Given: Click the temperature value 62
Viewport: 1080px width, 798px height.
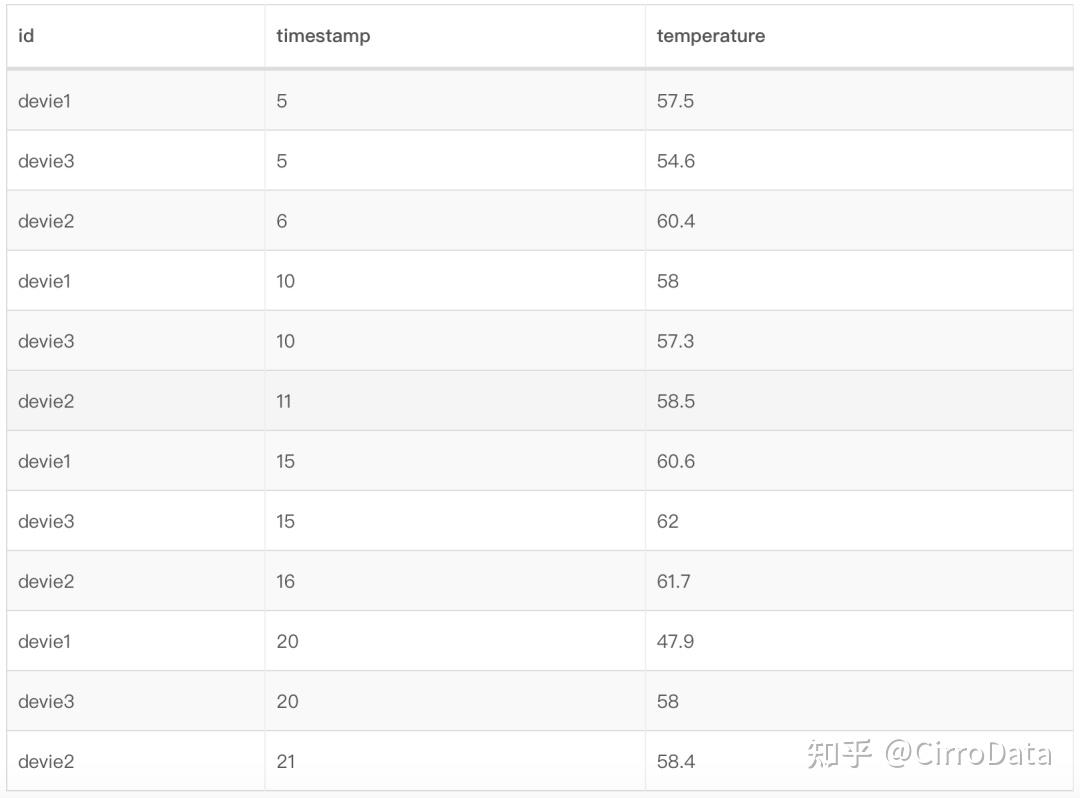Looking at the screenshot, I should 667,521.
